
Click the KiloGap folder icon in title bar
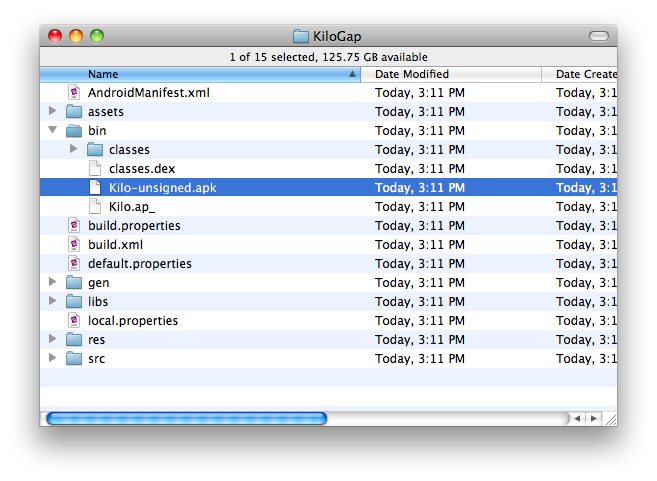coord(301,36)
